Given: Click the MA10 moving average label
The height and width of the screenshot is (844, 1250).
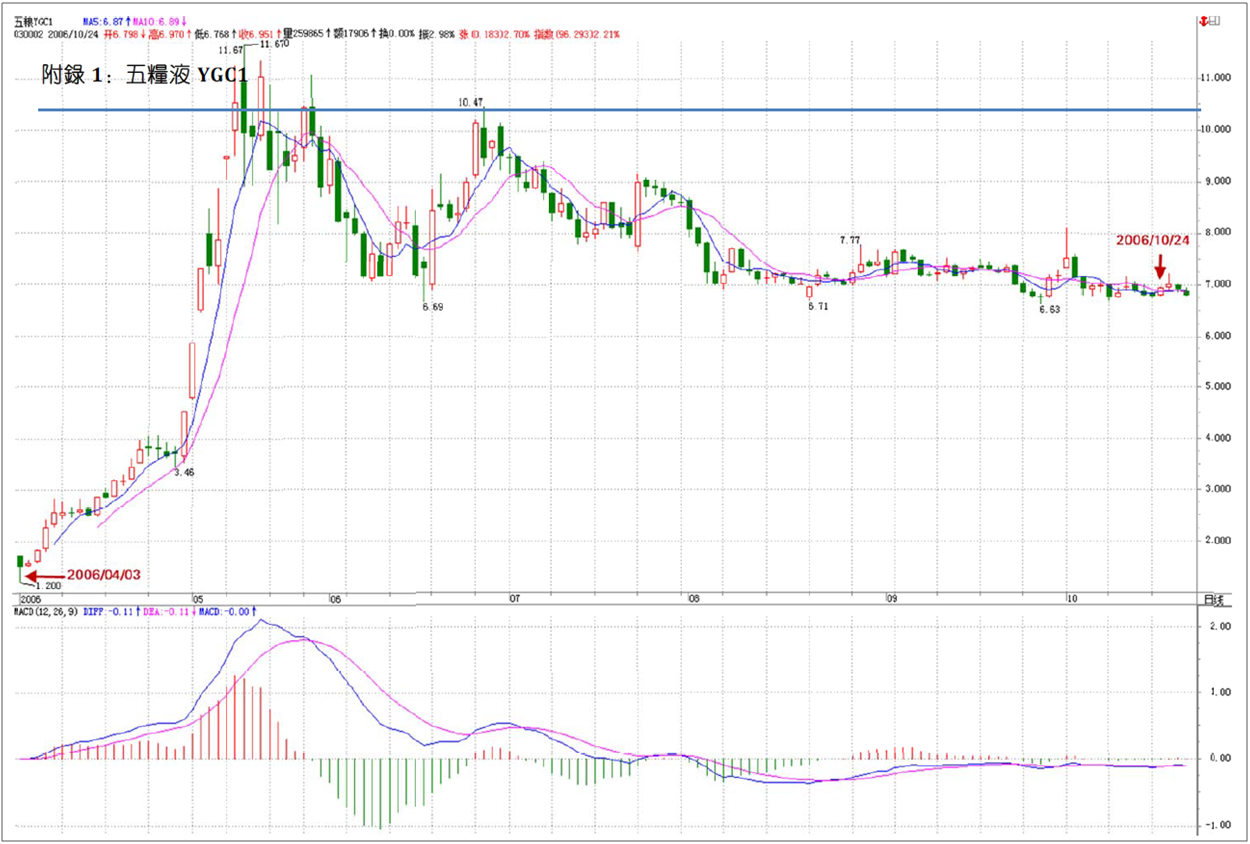Looking at the screenshot, I should click(158, 20).
